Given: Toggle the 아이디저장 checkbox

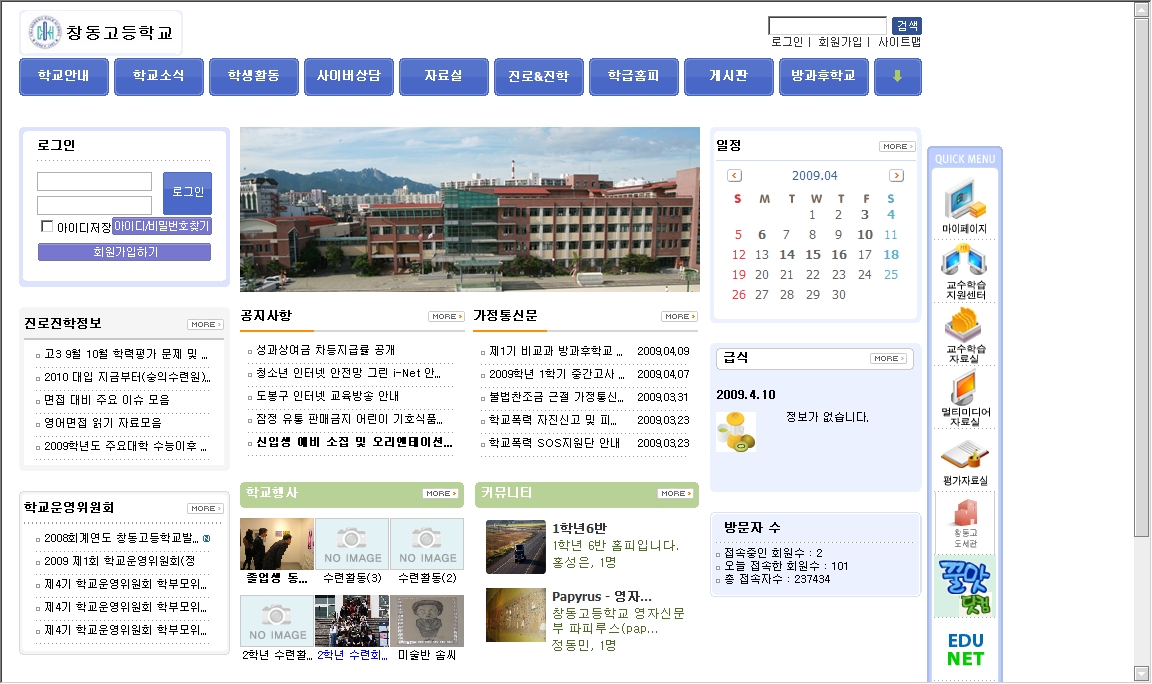Looking at the screenshot, I should 47,227.
